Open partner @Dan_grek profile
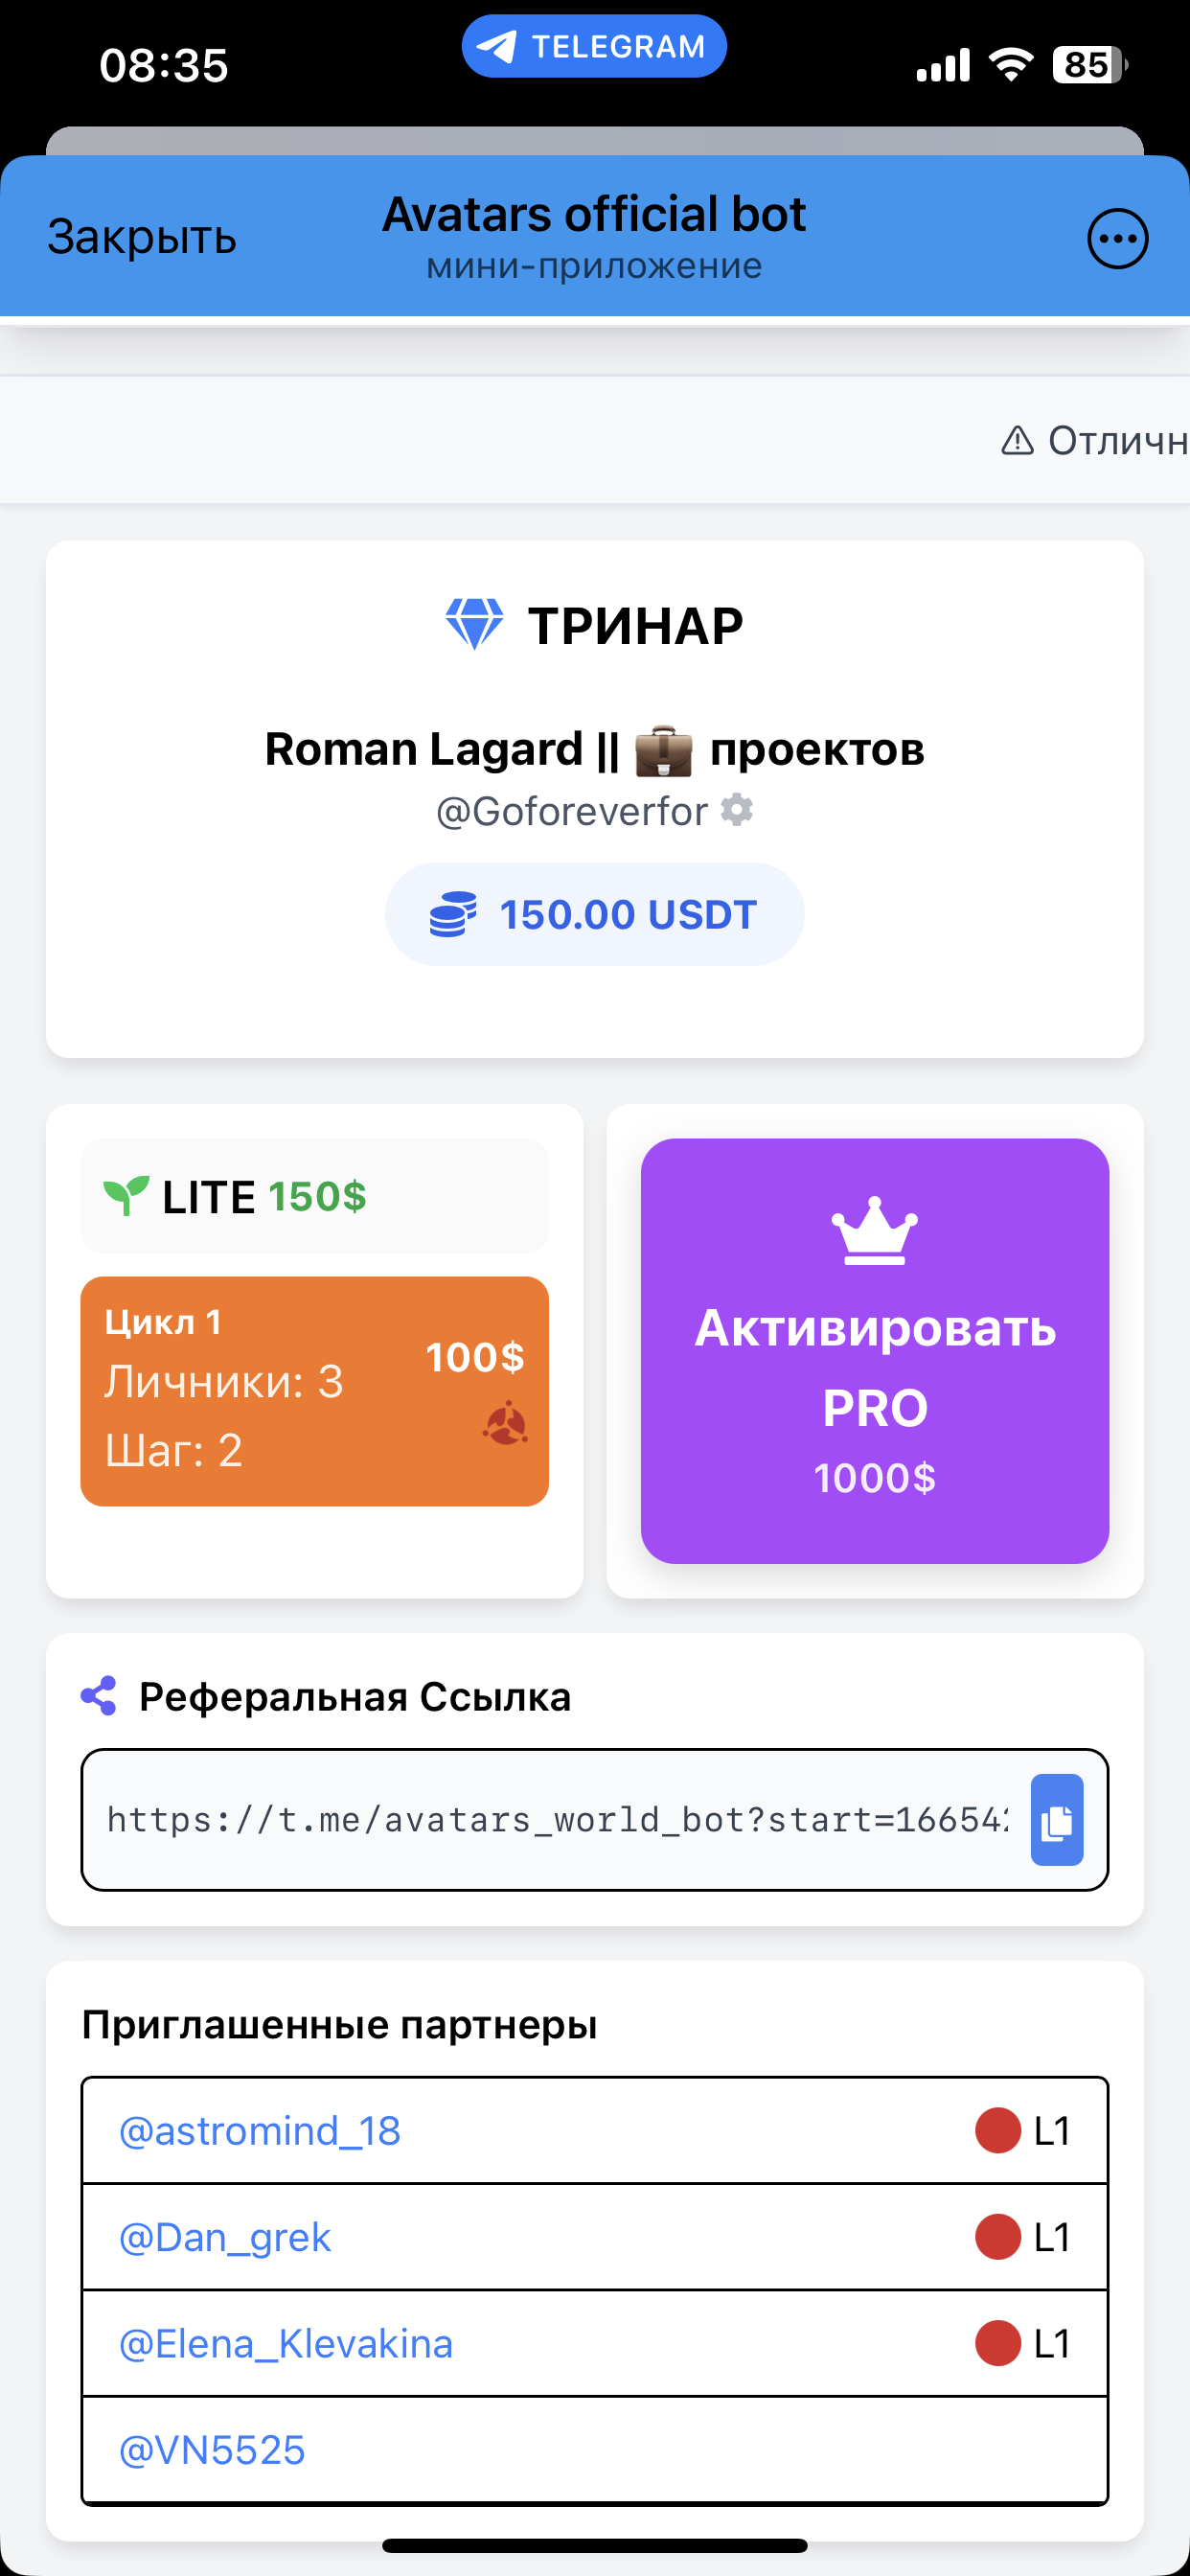 pyautogui.click(x=225, y=2237)
